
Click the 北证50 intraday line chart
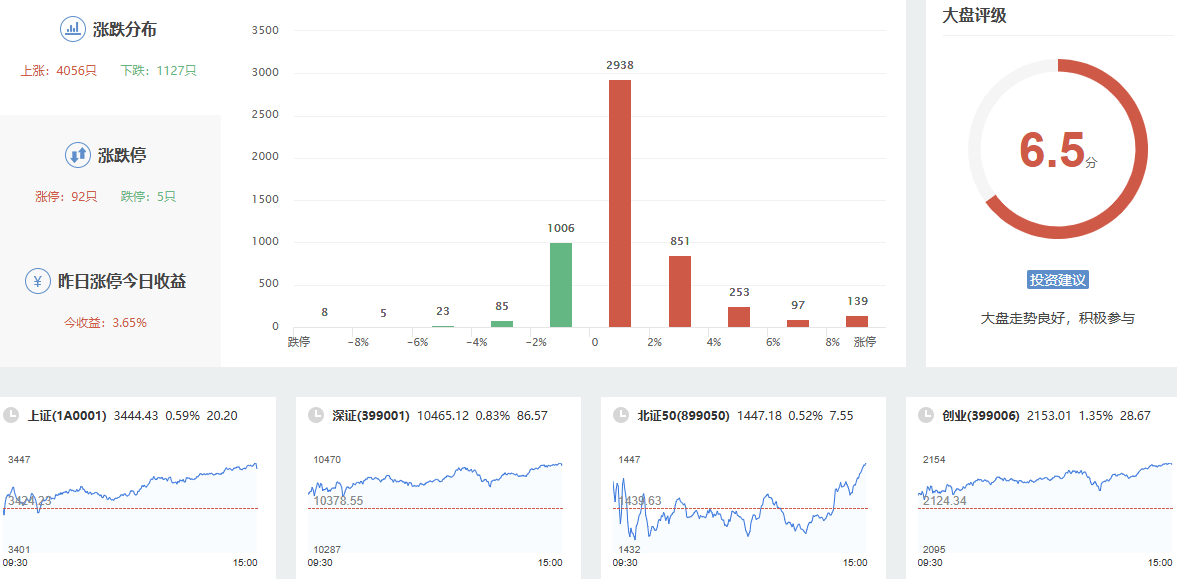point(740,505)
